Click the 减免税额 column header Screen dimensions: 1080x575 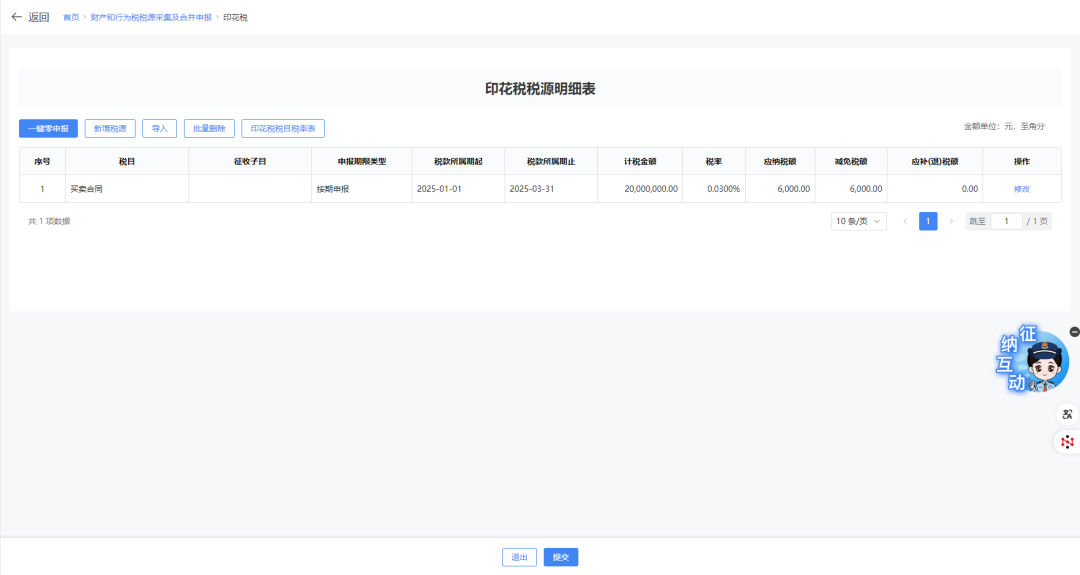click(851, 161)
